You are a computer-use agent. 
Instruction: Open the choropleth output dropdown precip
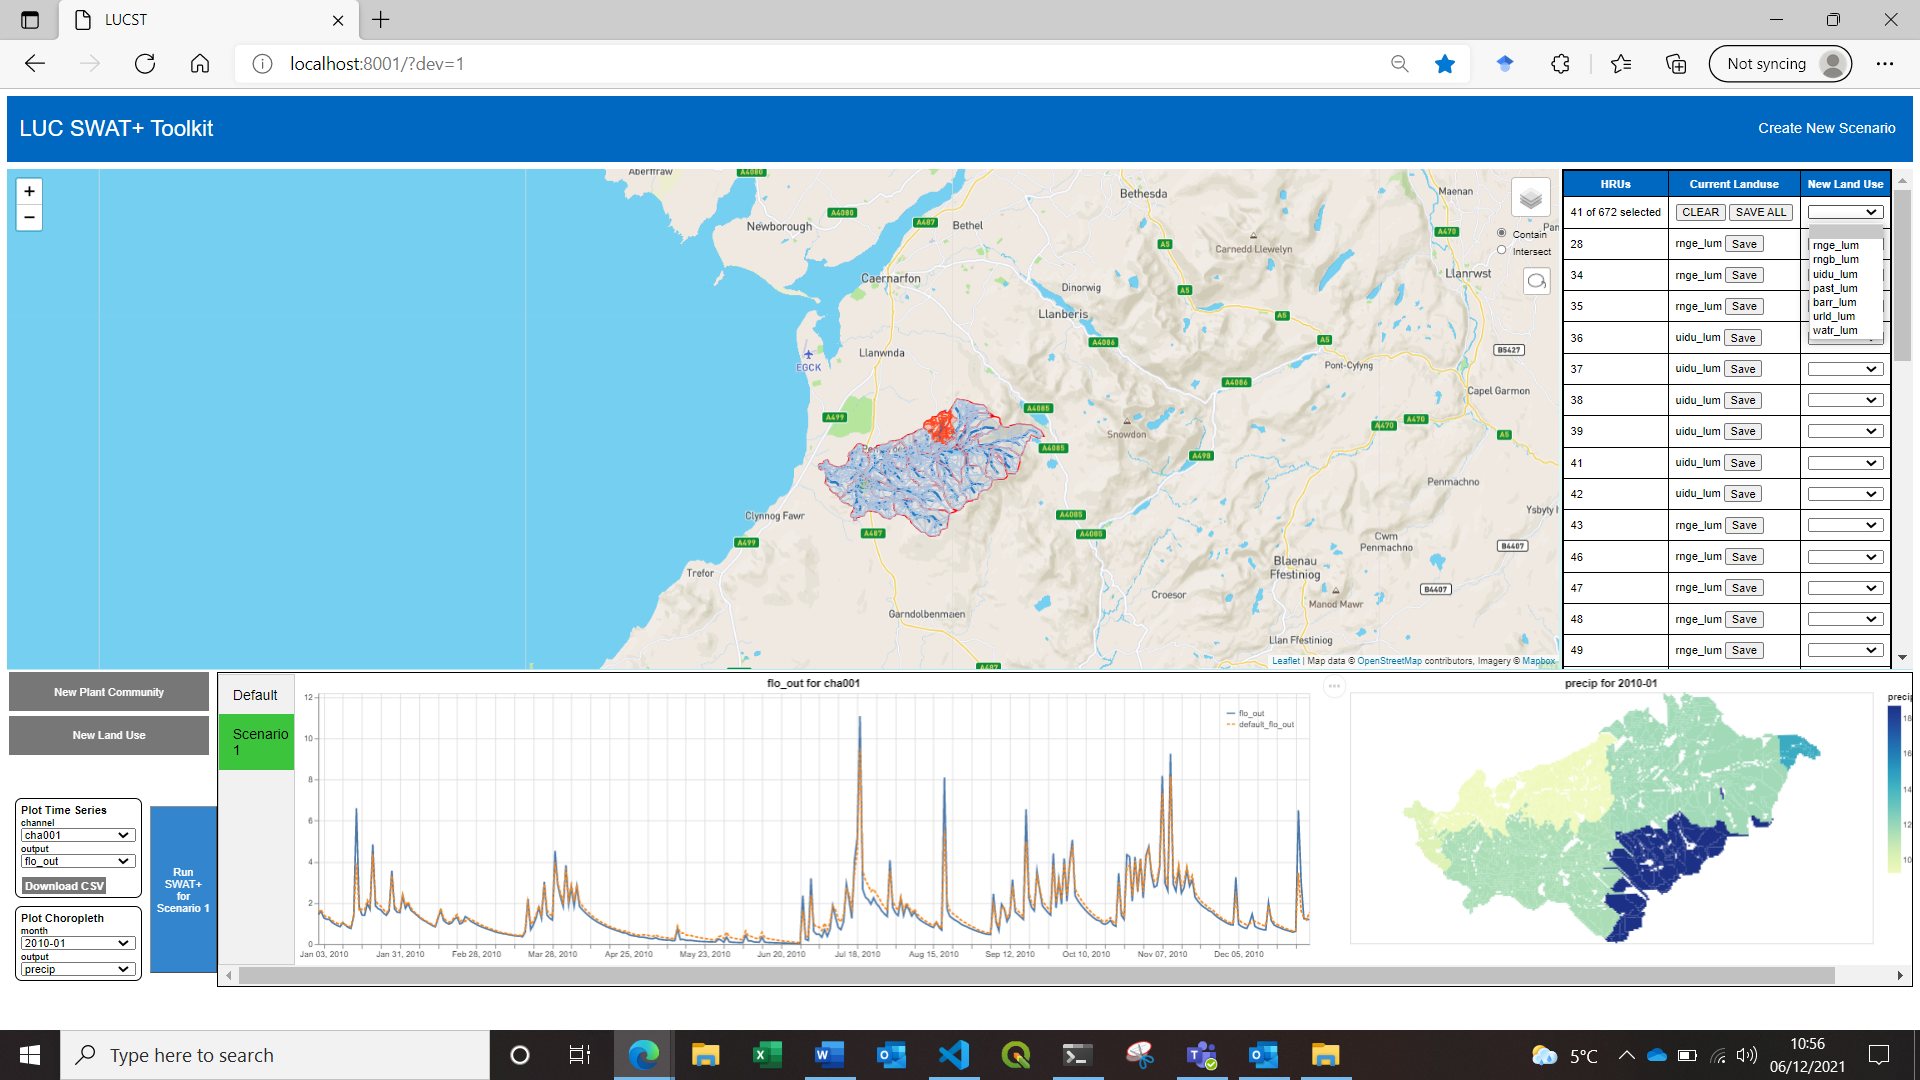[77, 969]
